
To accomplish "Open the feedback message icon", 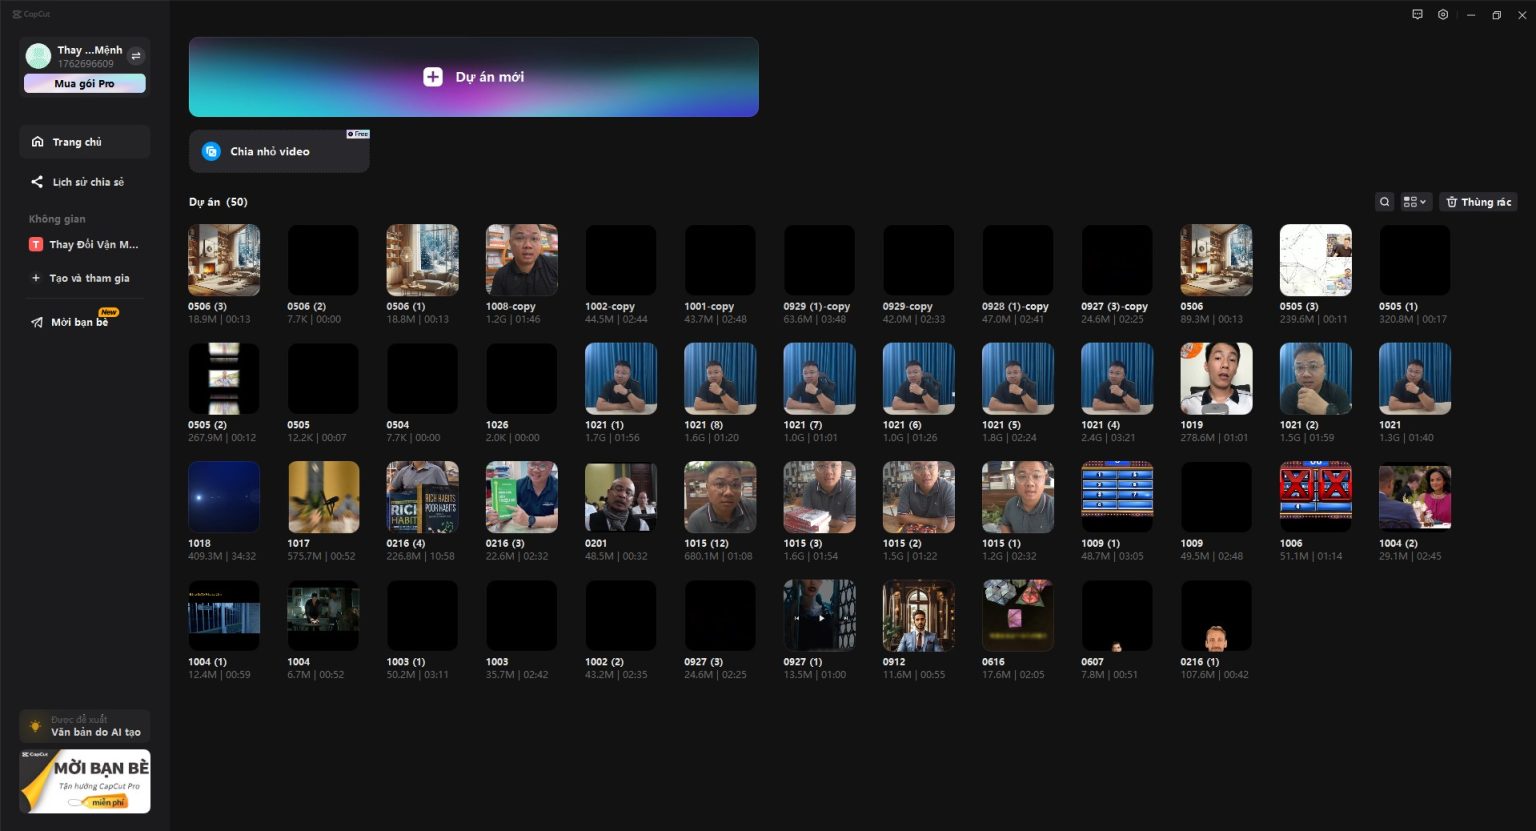I will coord(1417,15).
